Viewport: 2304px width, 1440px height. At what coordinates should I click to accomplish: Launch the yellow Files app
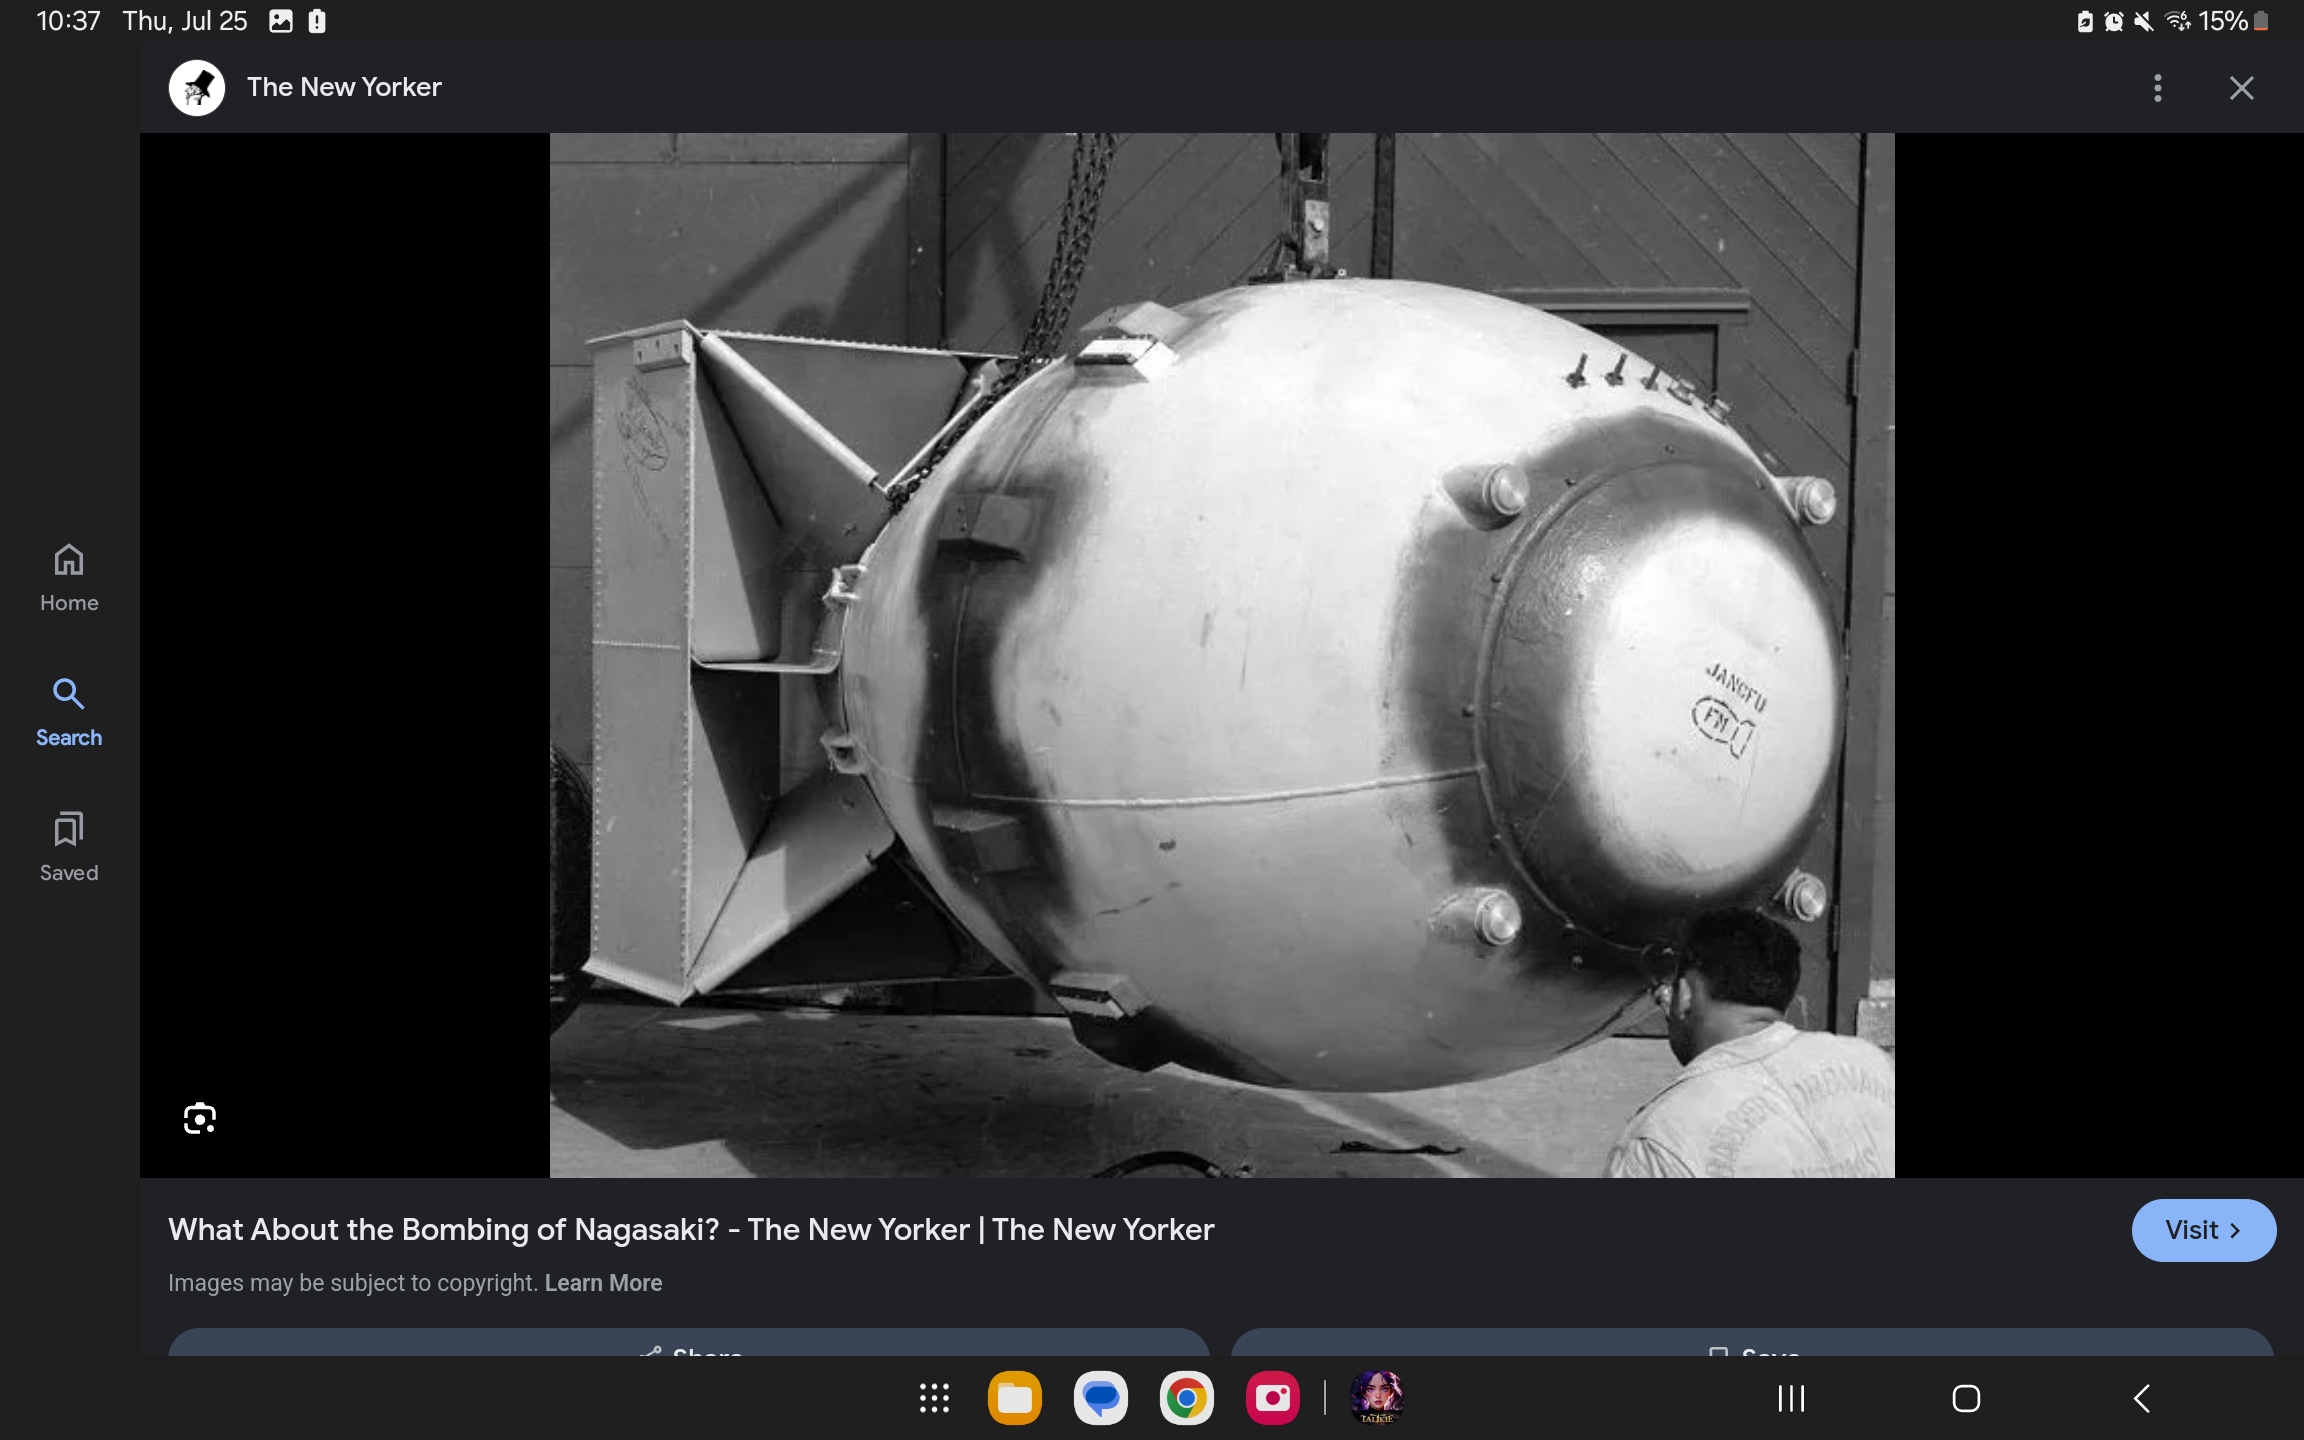coord(1015,1398)
